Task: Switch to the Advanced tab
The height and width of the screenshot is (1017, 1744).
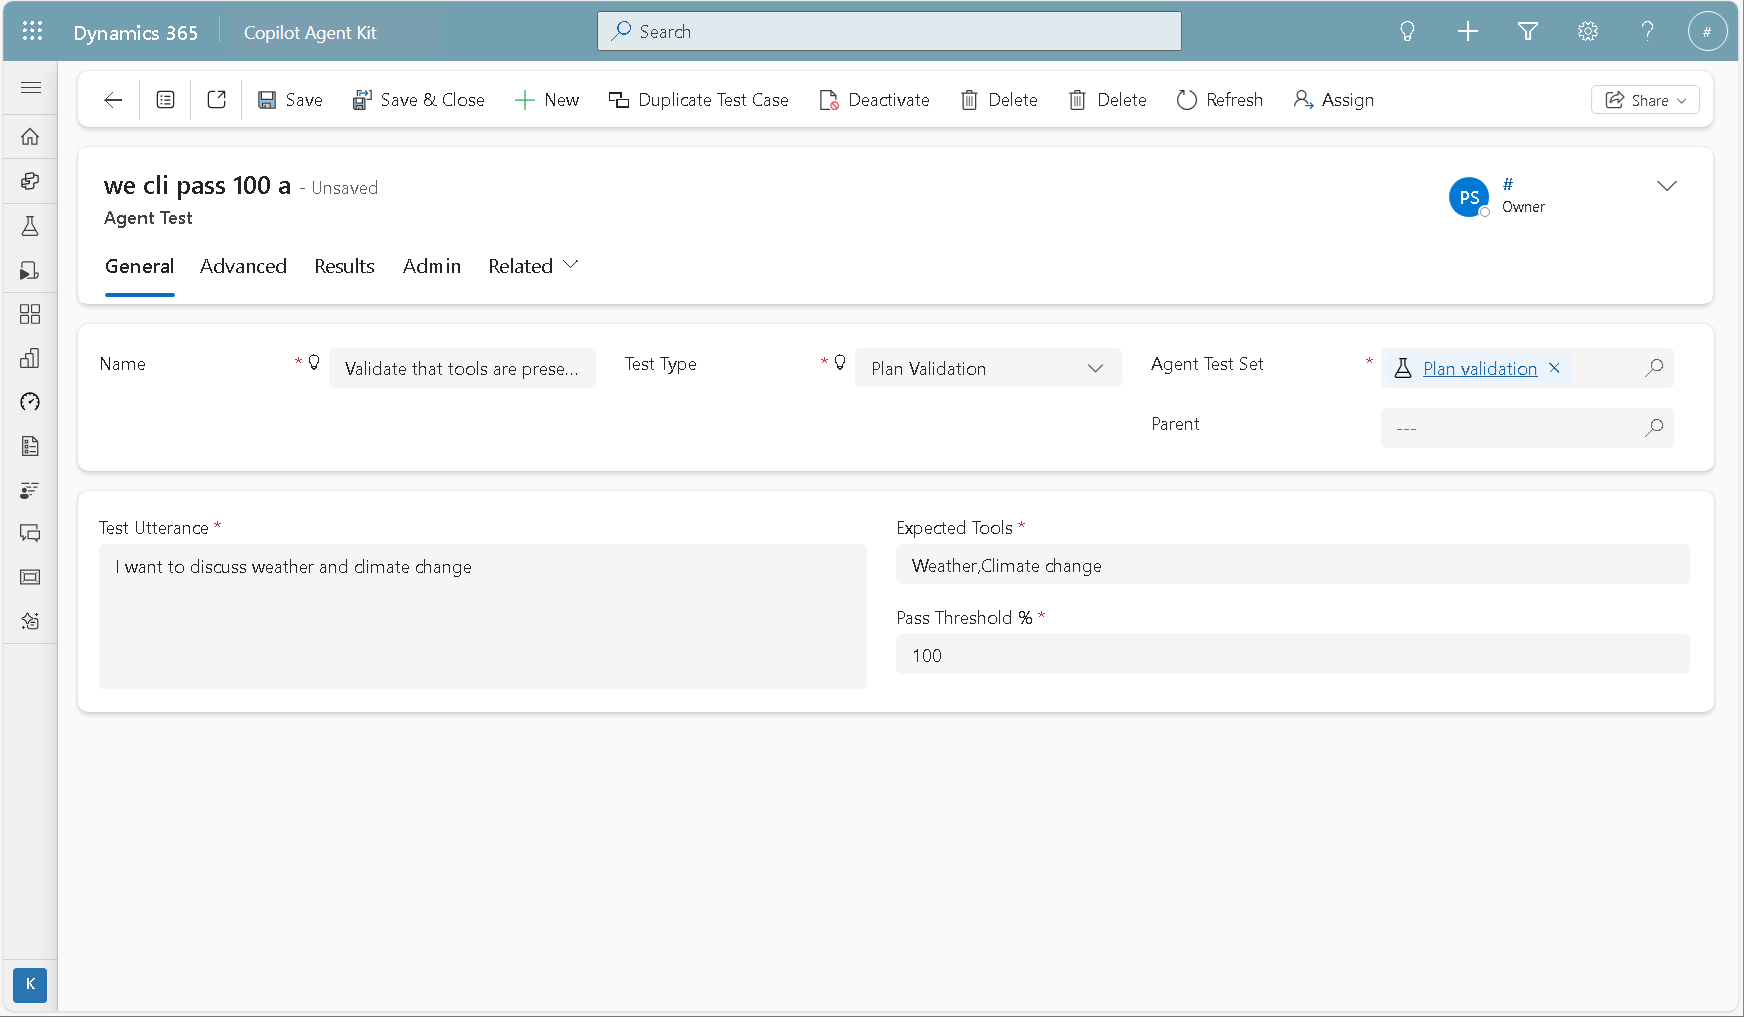Action: [243, 266]
